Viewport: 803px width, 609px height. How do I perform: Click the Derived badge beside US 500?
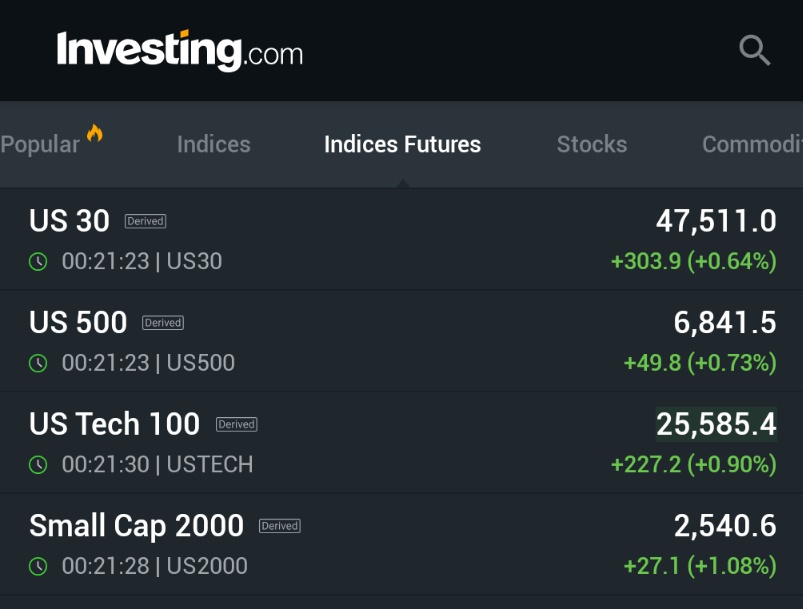coord(163,323)
